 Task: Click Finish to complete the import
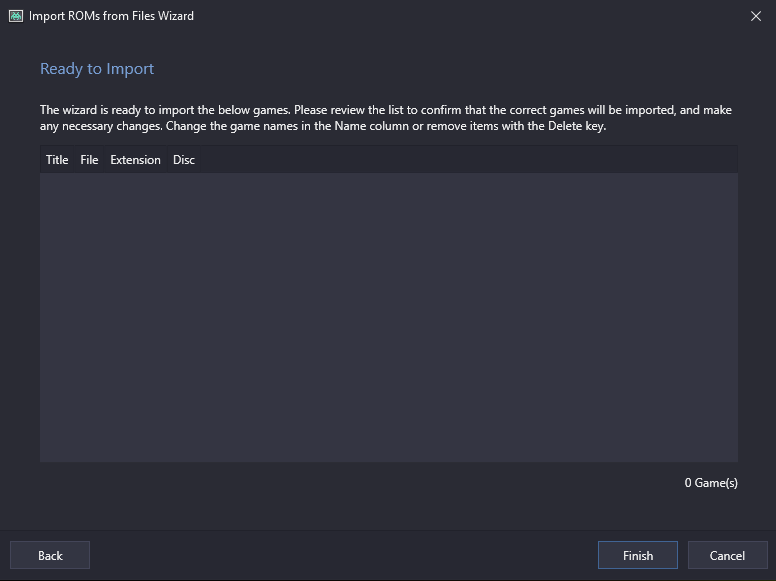pos(637,555)
